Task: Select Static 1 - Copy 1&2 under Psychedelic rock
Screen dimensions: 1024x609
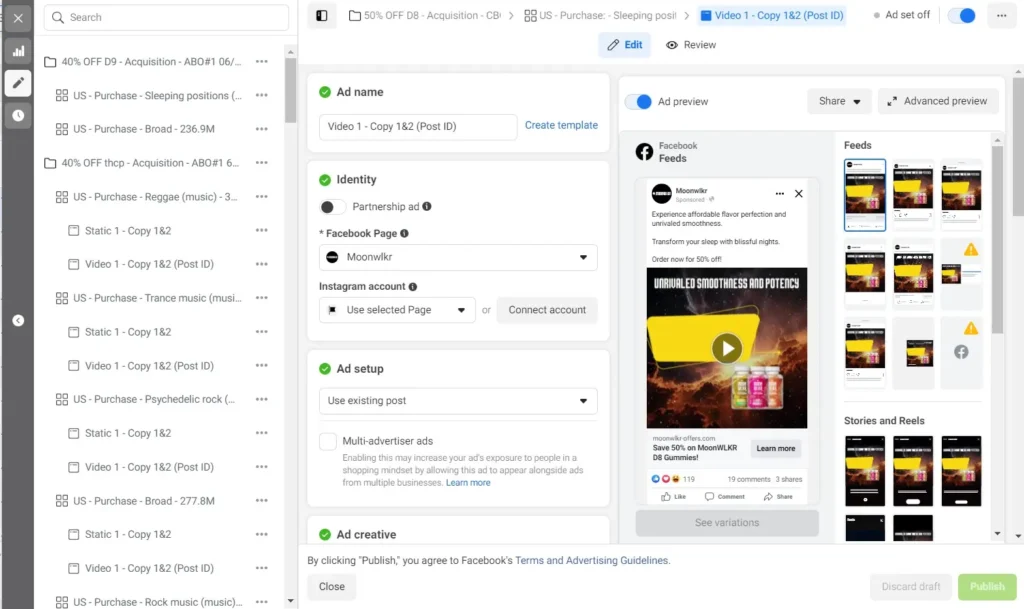Action: [x=128, y=433]
